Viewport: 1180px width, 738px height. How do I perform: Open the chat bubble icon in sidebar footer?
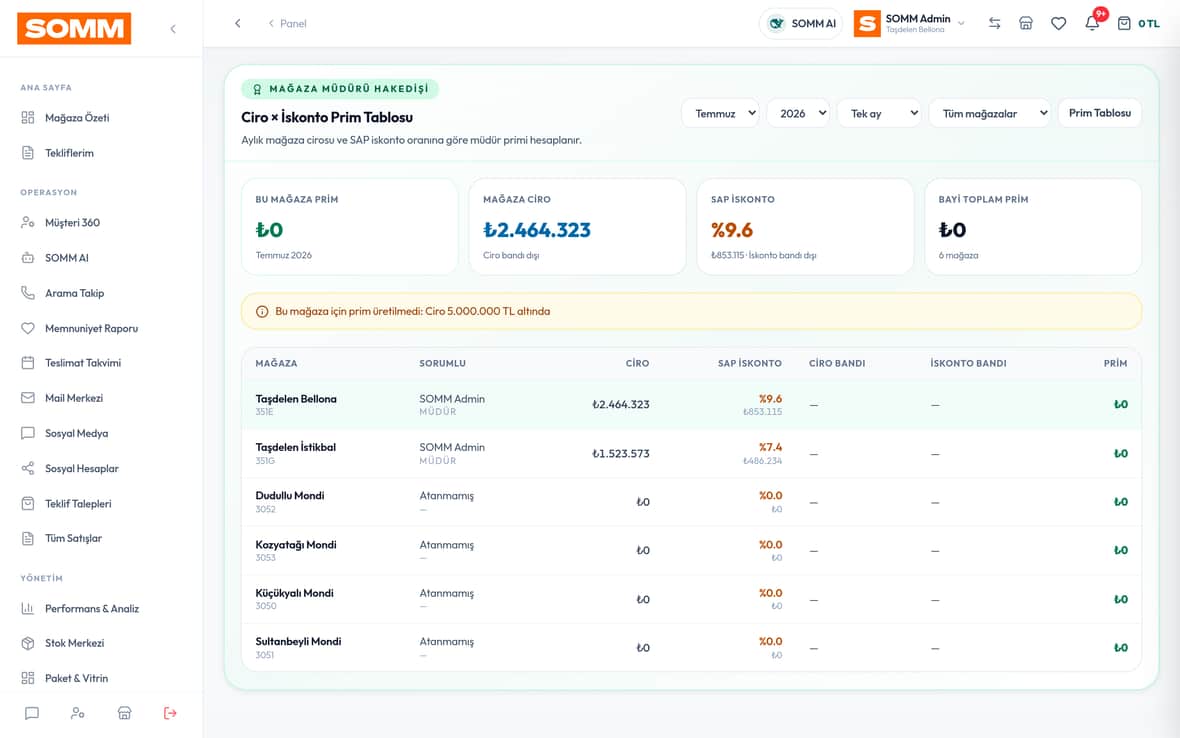pos(32,712)
